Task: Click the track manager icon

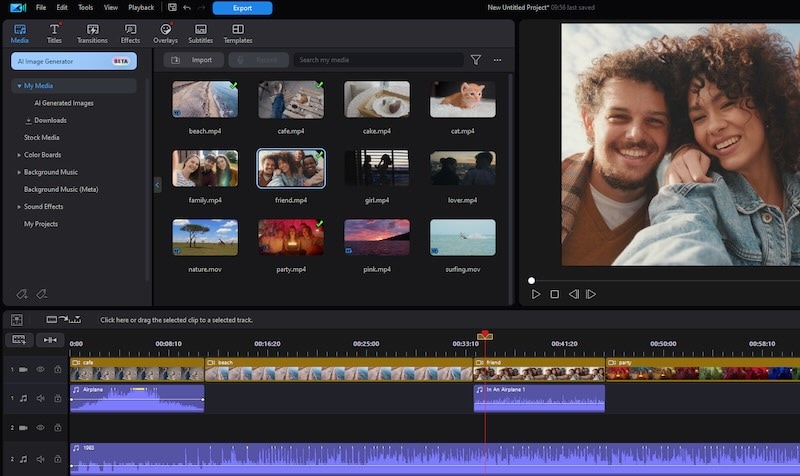Action: click(x=19, y=340)
